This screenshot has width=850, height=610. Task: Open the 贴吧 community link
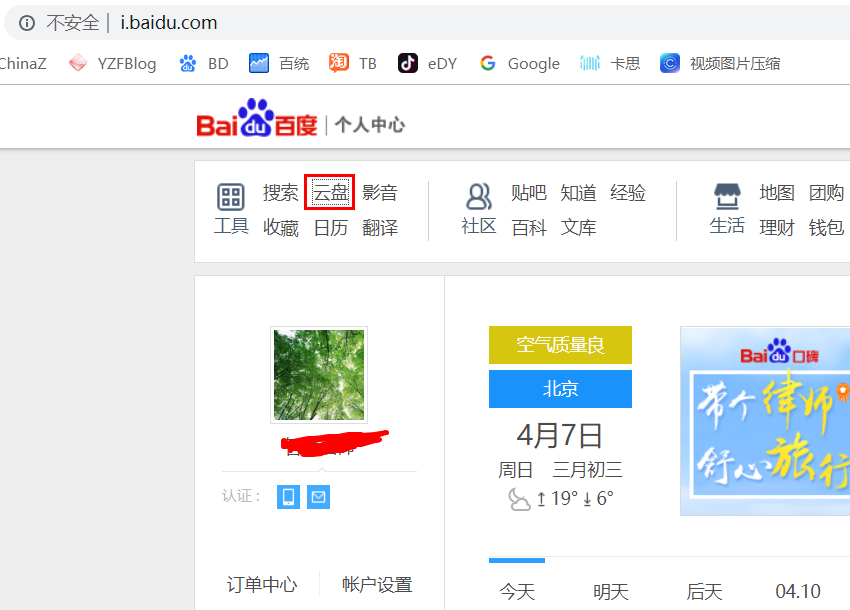(x=528, y=192)
